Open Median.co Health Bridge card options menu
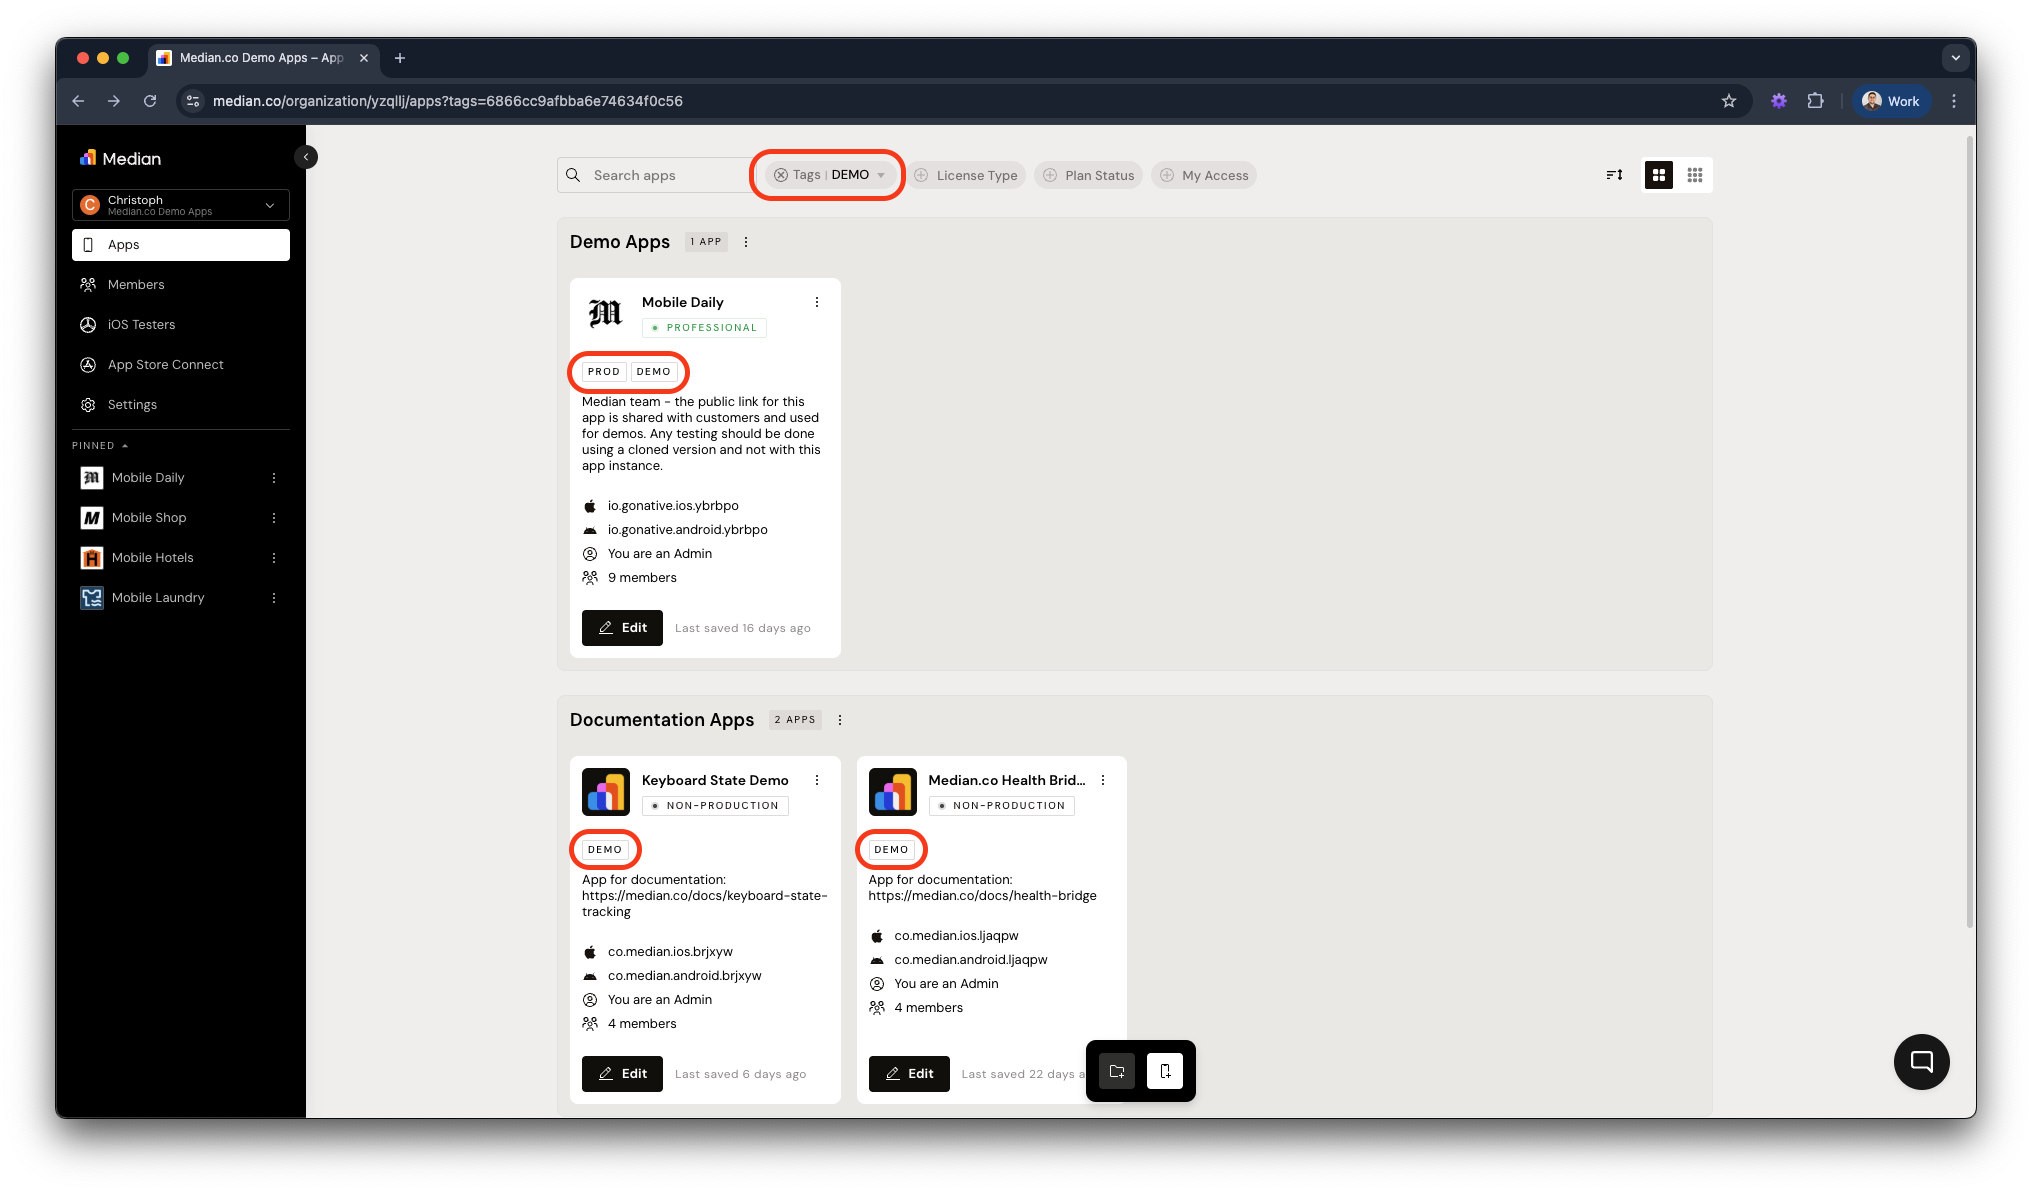 tap(1103, 780)
